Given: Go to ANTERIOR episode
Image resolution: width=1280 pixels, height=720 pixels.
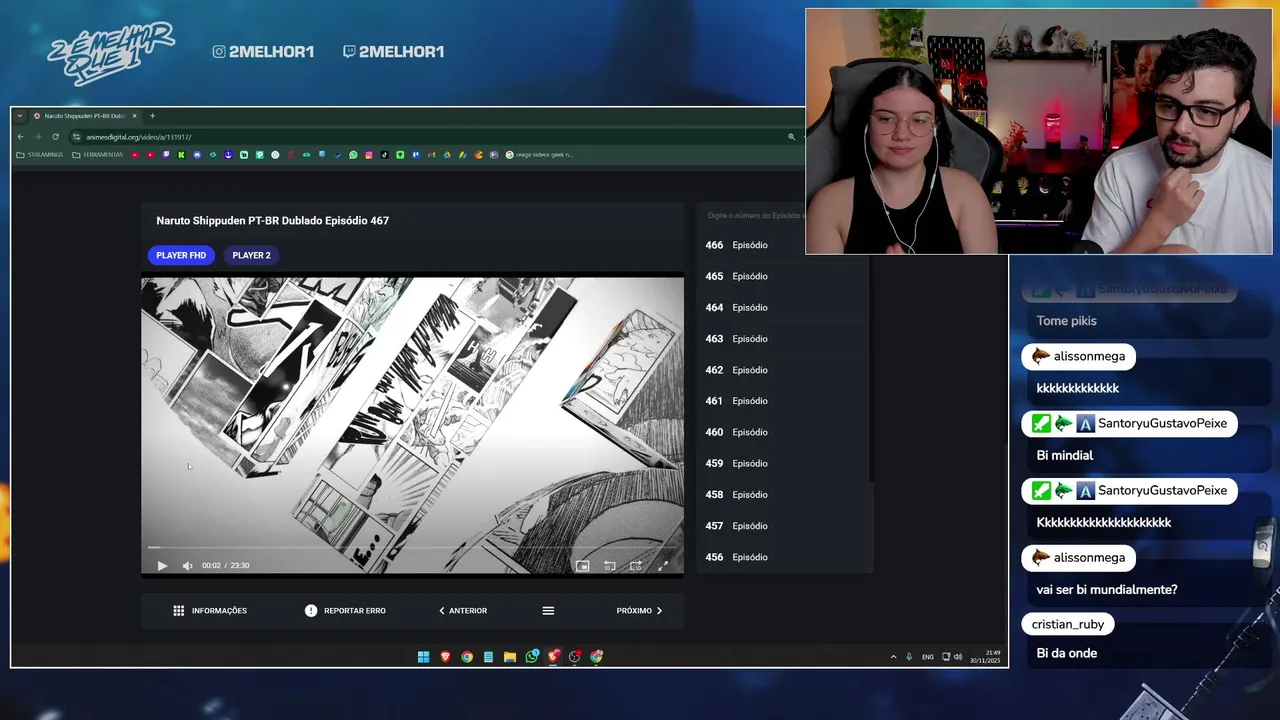Looking at the screenshot, I should [463, 611].
